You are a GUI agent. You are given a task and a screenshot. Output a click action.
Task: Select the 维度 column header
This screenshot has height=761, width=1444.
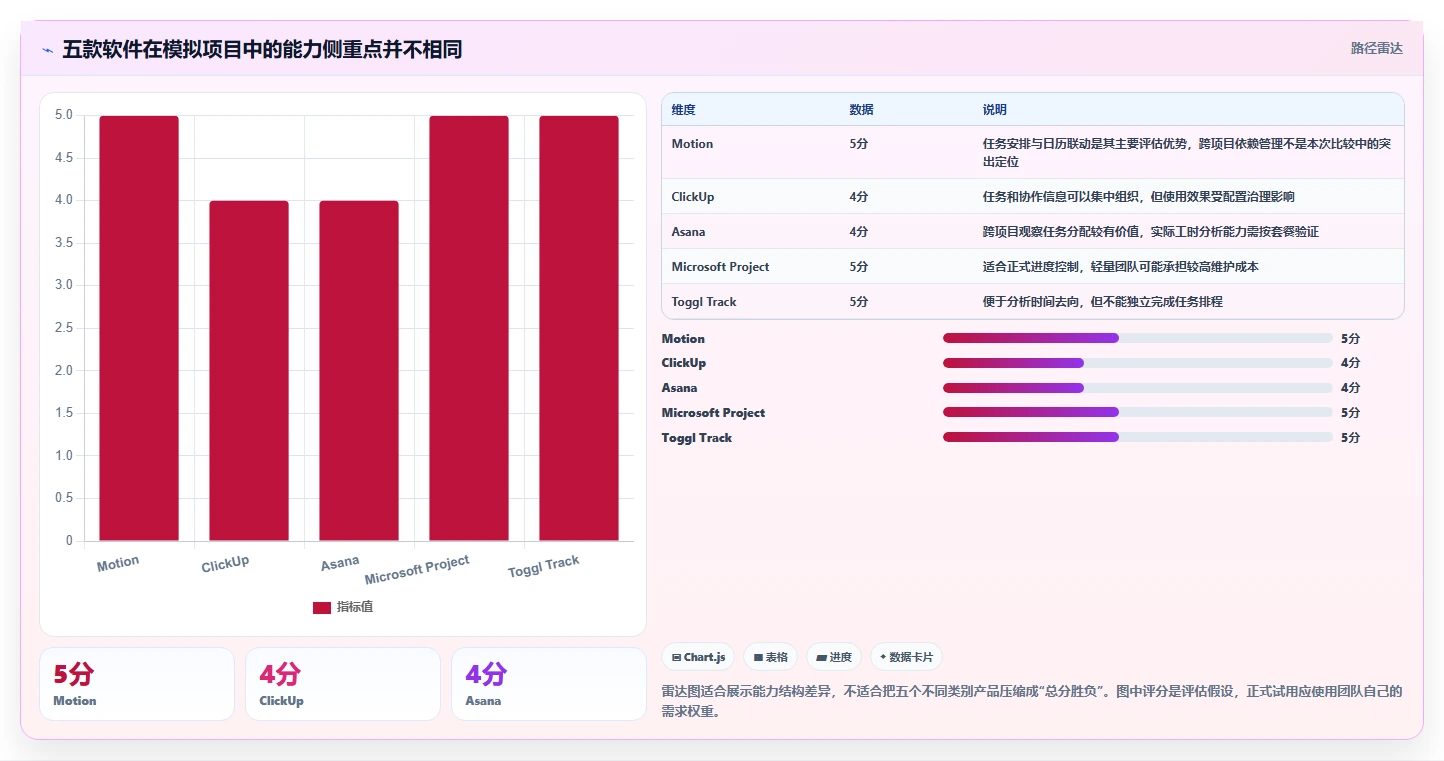(684, 110)
